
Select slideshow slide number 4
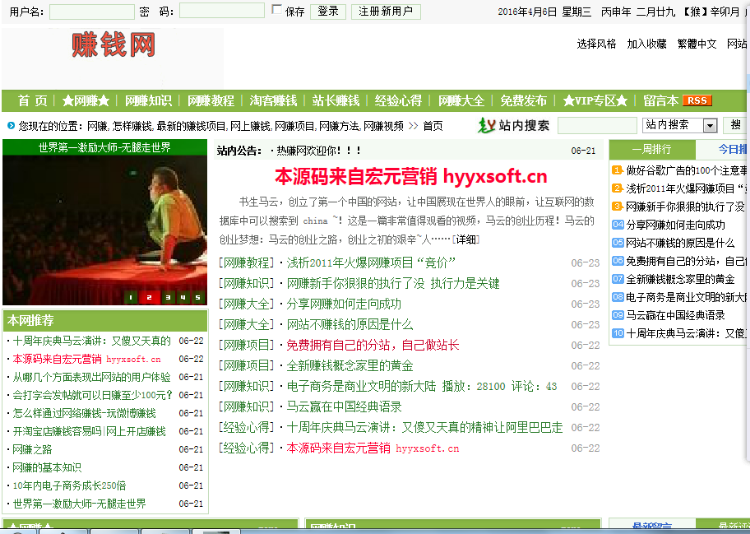pyautogui.click(x=183, y=297)
